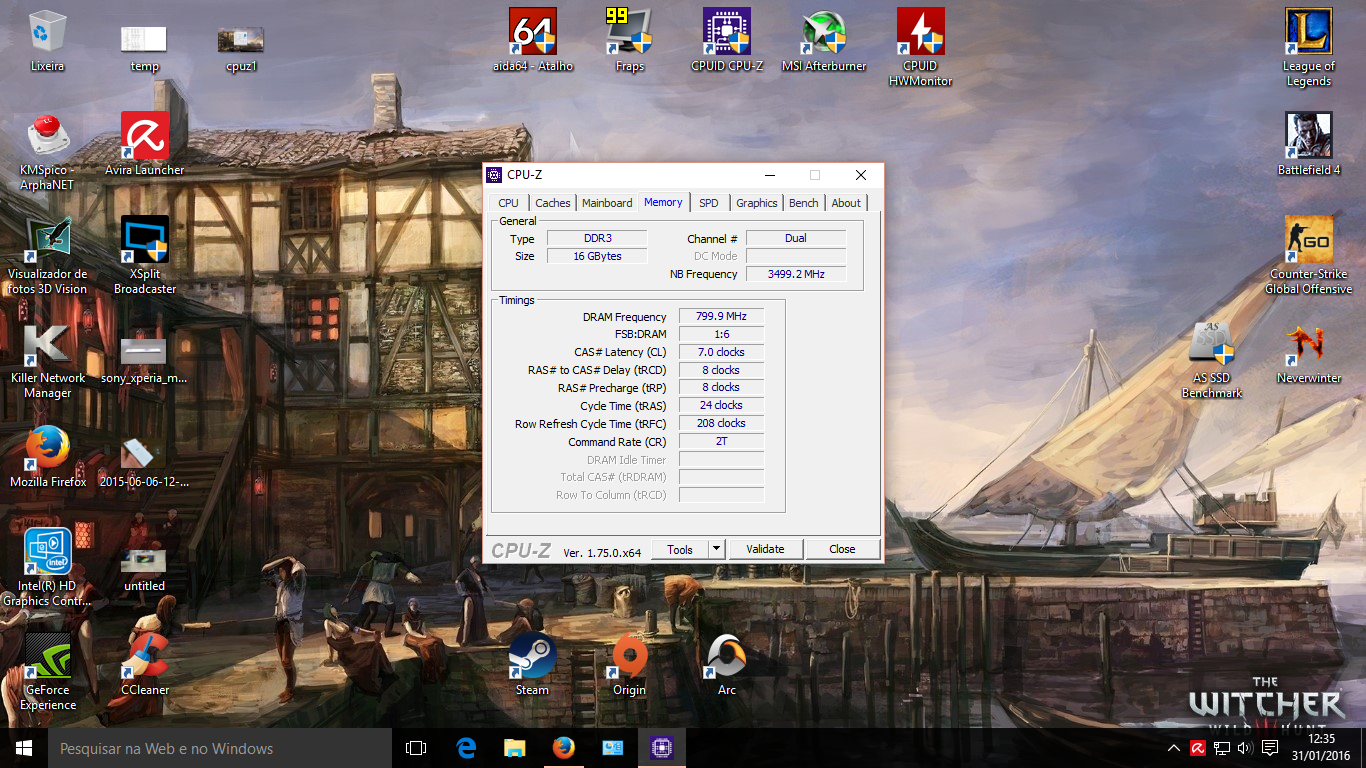Launch CCleaner from the desktop

coord(144,665)
